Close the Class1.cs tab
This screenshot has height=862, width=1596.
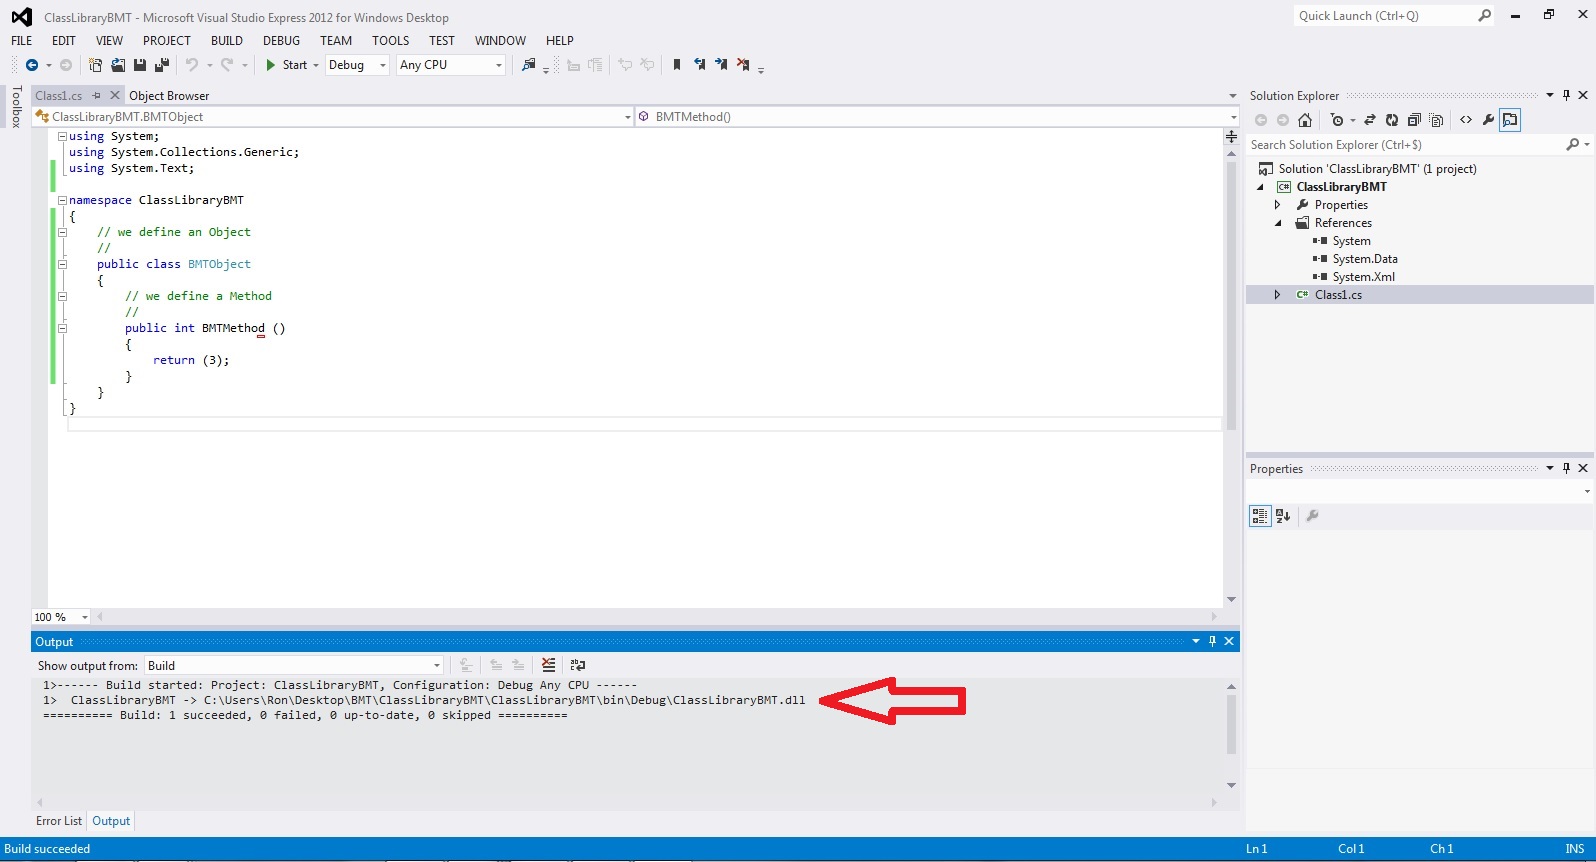point(115,96)
